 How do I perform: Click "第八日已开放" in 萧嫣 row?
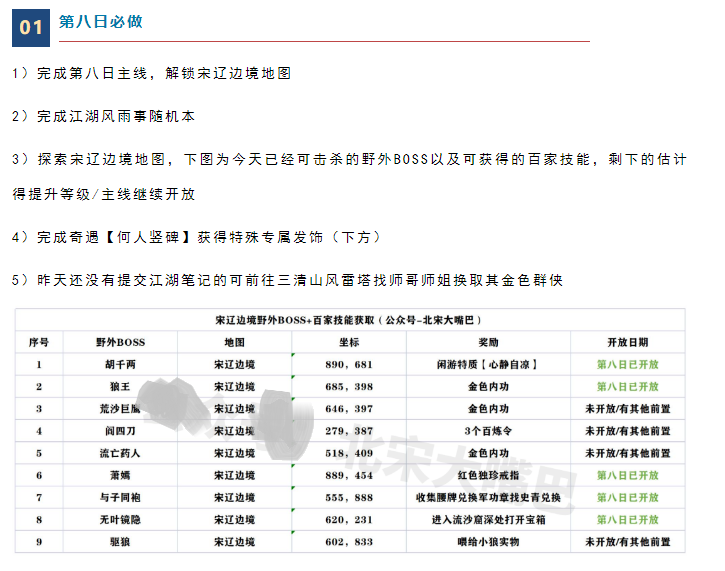pyautogui.click(x=627, y=475)
